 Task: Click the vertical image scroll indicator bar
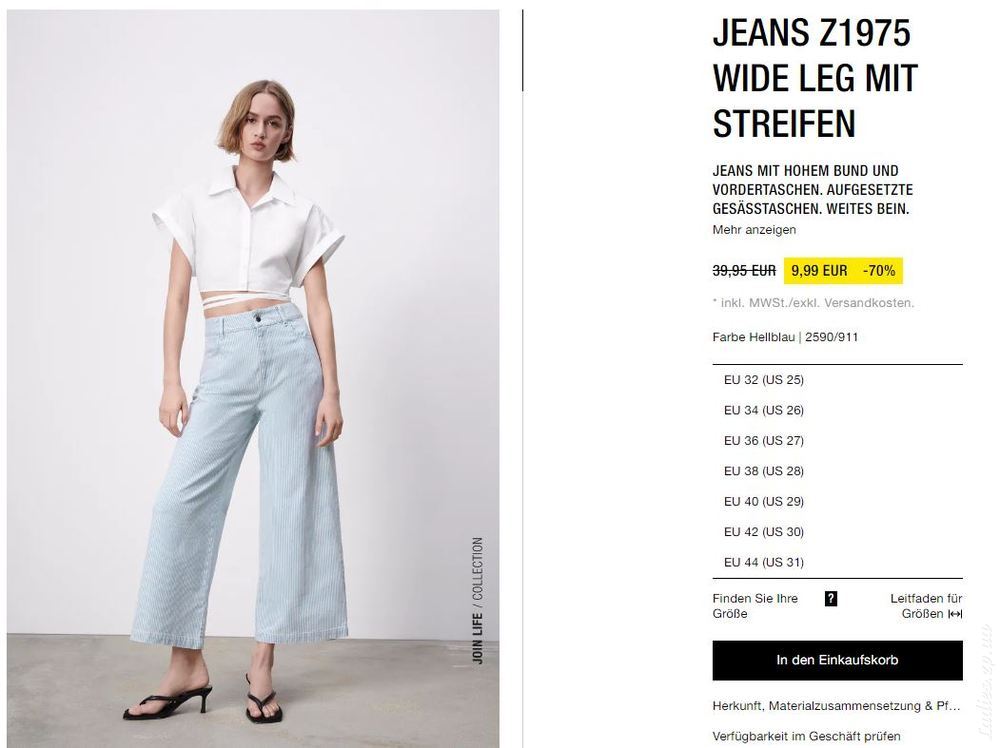coord(522,50)
